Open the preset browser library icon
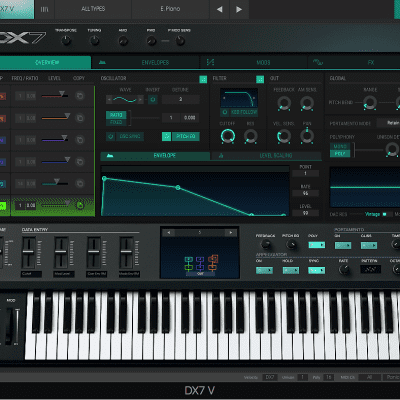Screen dimensions: 400x400 click(x=44, y=9)
